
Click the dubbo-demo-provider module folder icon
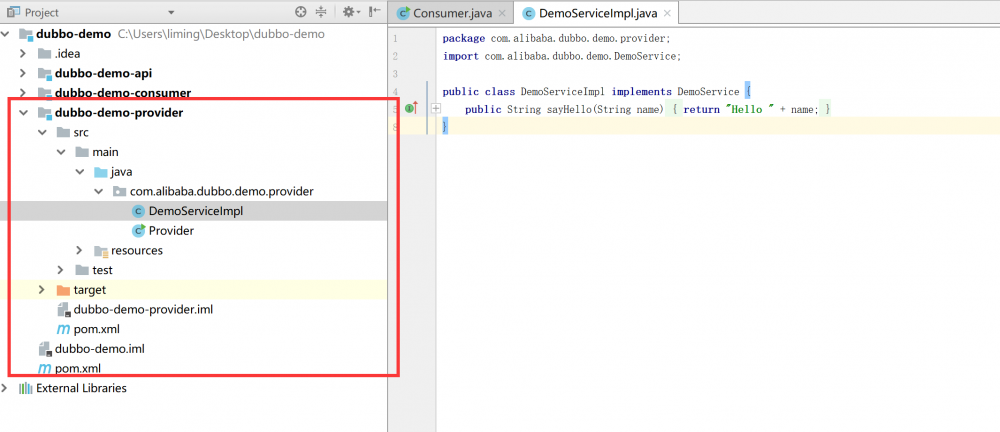(45, 114)
